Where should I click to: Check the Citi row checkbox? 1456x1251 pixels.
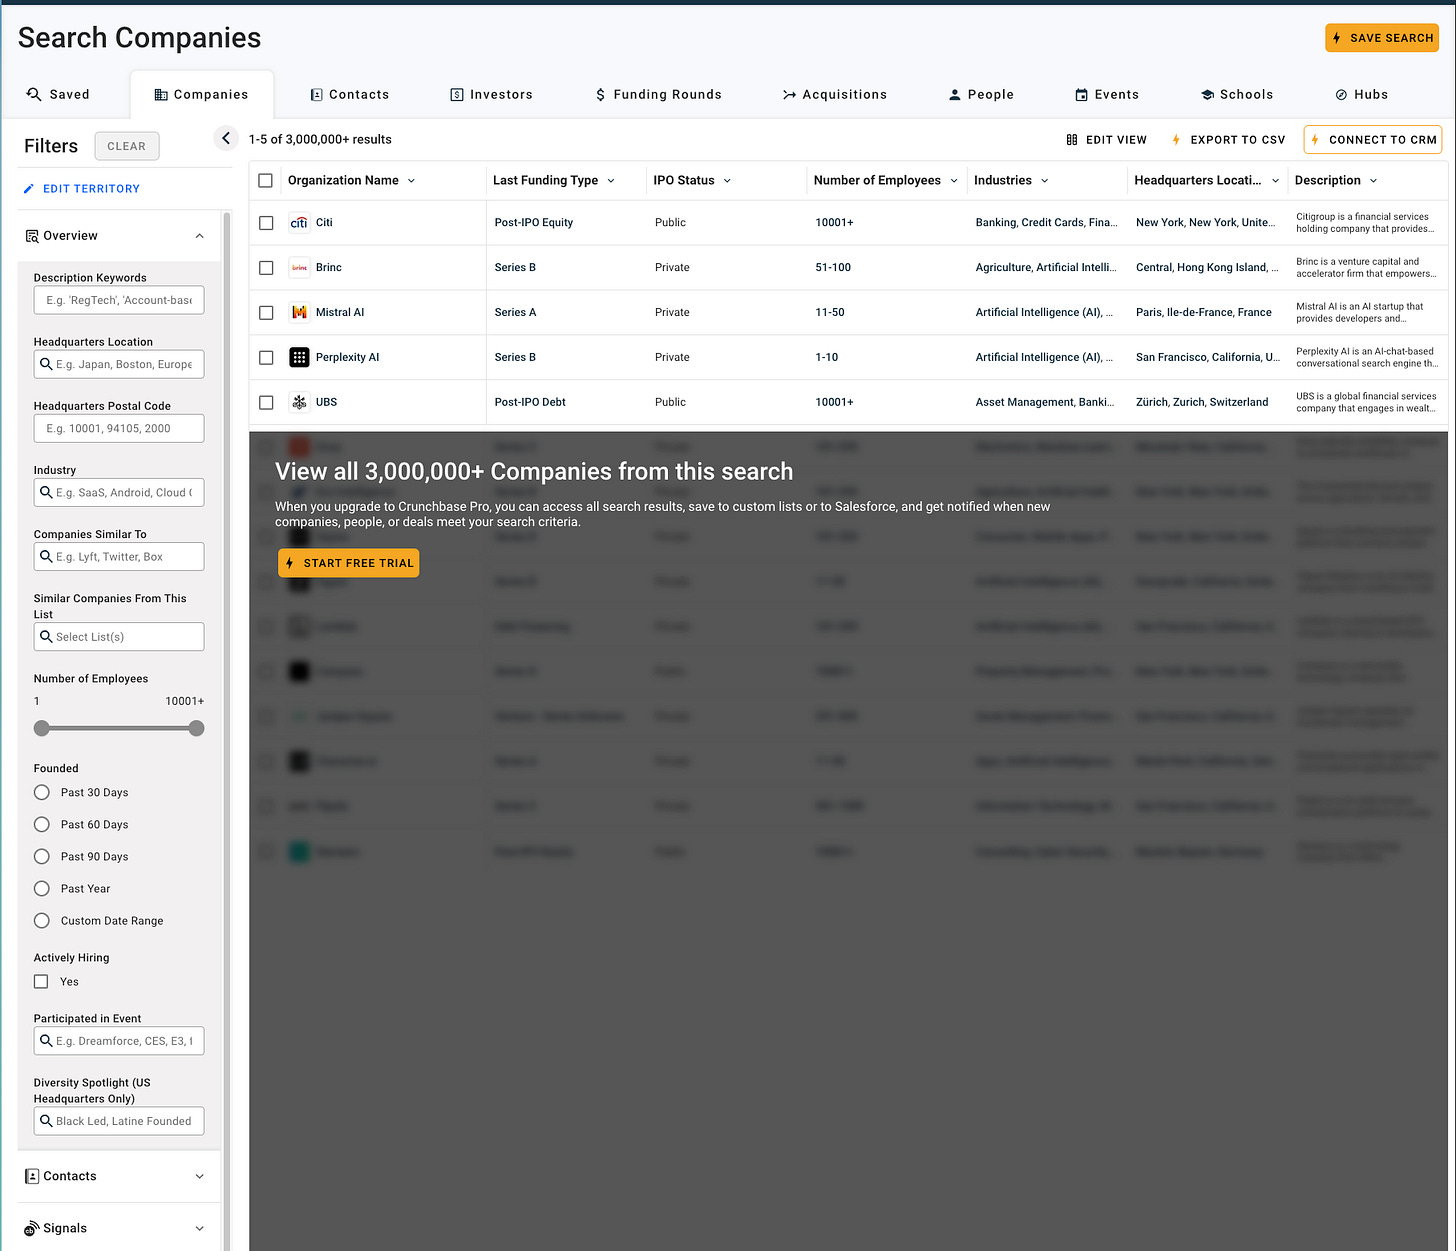coord(266,223)
